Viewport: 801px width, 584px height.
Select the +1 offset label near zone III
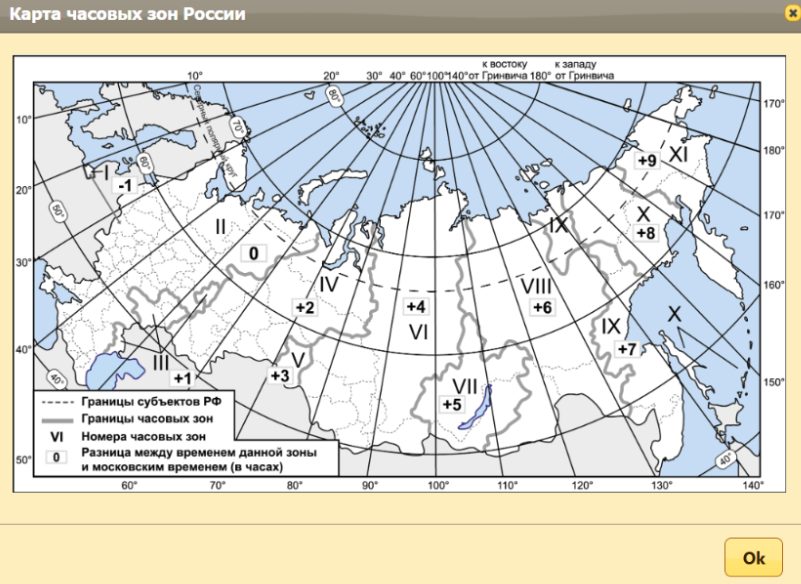click(x=181, y=378)
